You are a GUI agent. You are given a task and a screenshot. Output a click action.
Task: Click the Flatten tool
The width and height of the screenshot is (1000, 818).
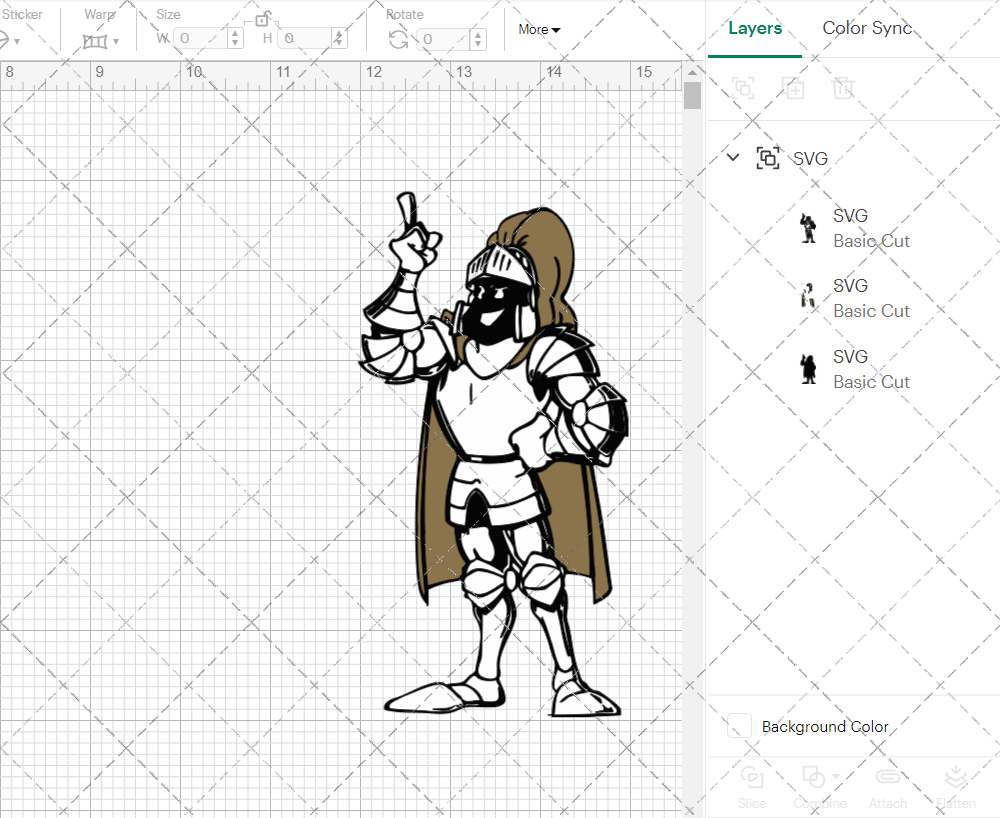955,786
